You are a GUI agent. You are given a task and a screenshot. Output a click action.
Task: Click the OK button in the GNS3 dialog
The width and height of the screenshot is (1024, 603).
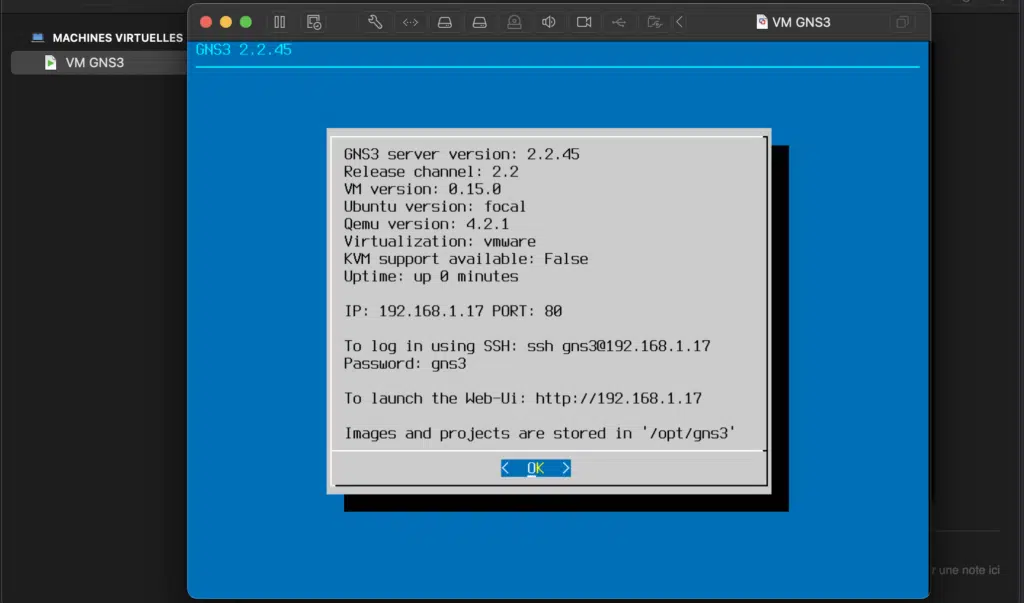coord(536,468)
